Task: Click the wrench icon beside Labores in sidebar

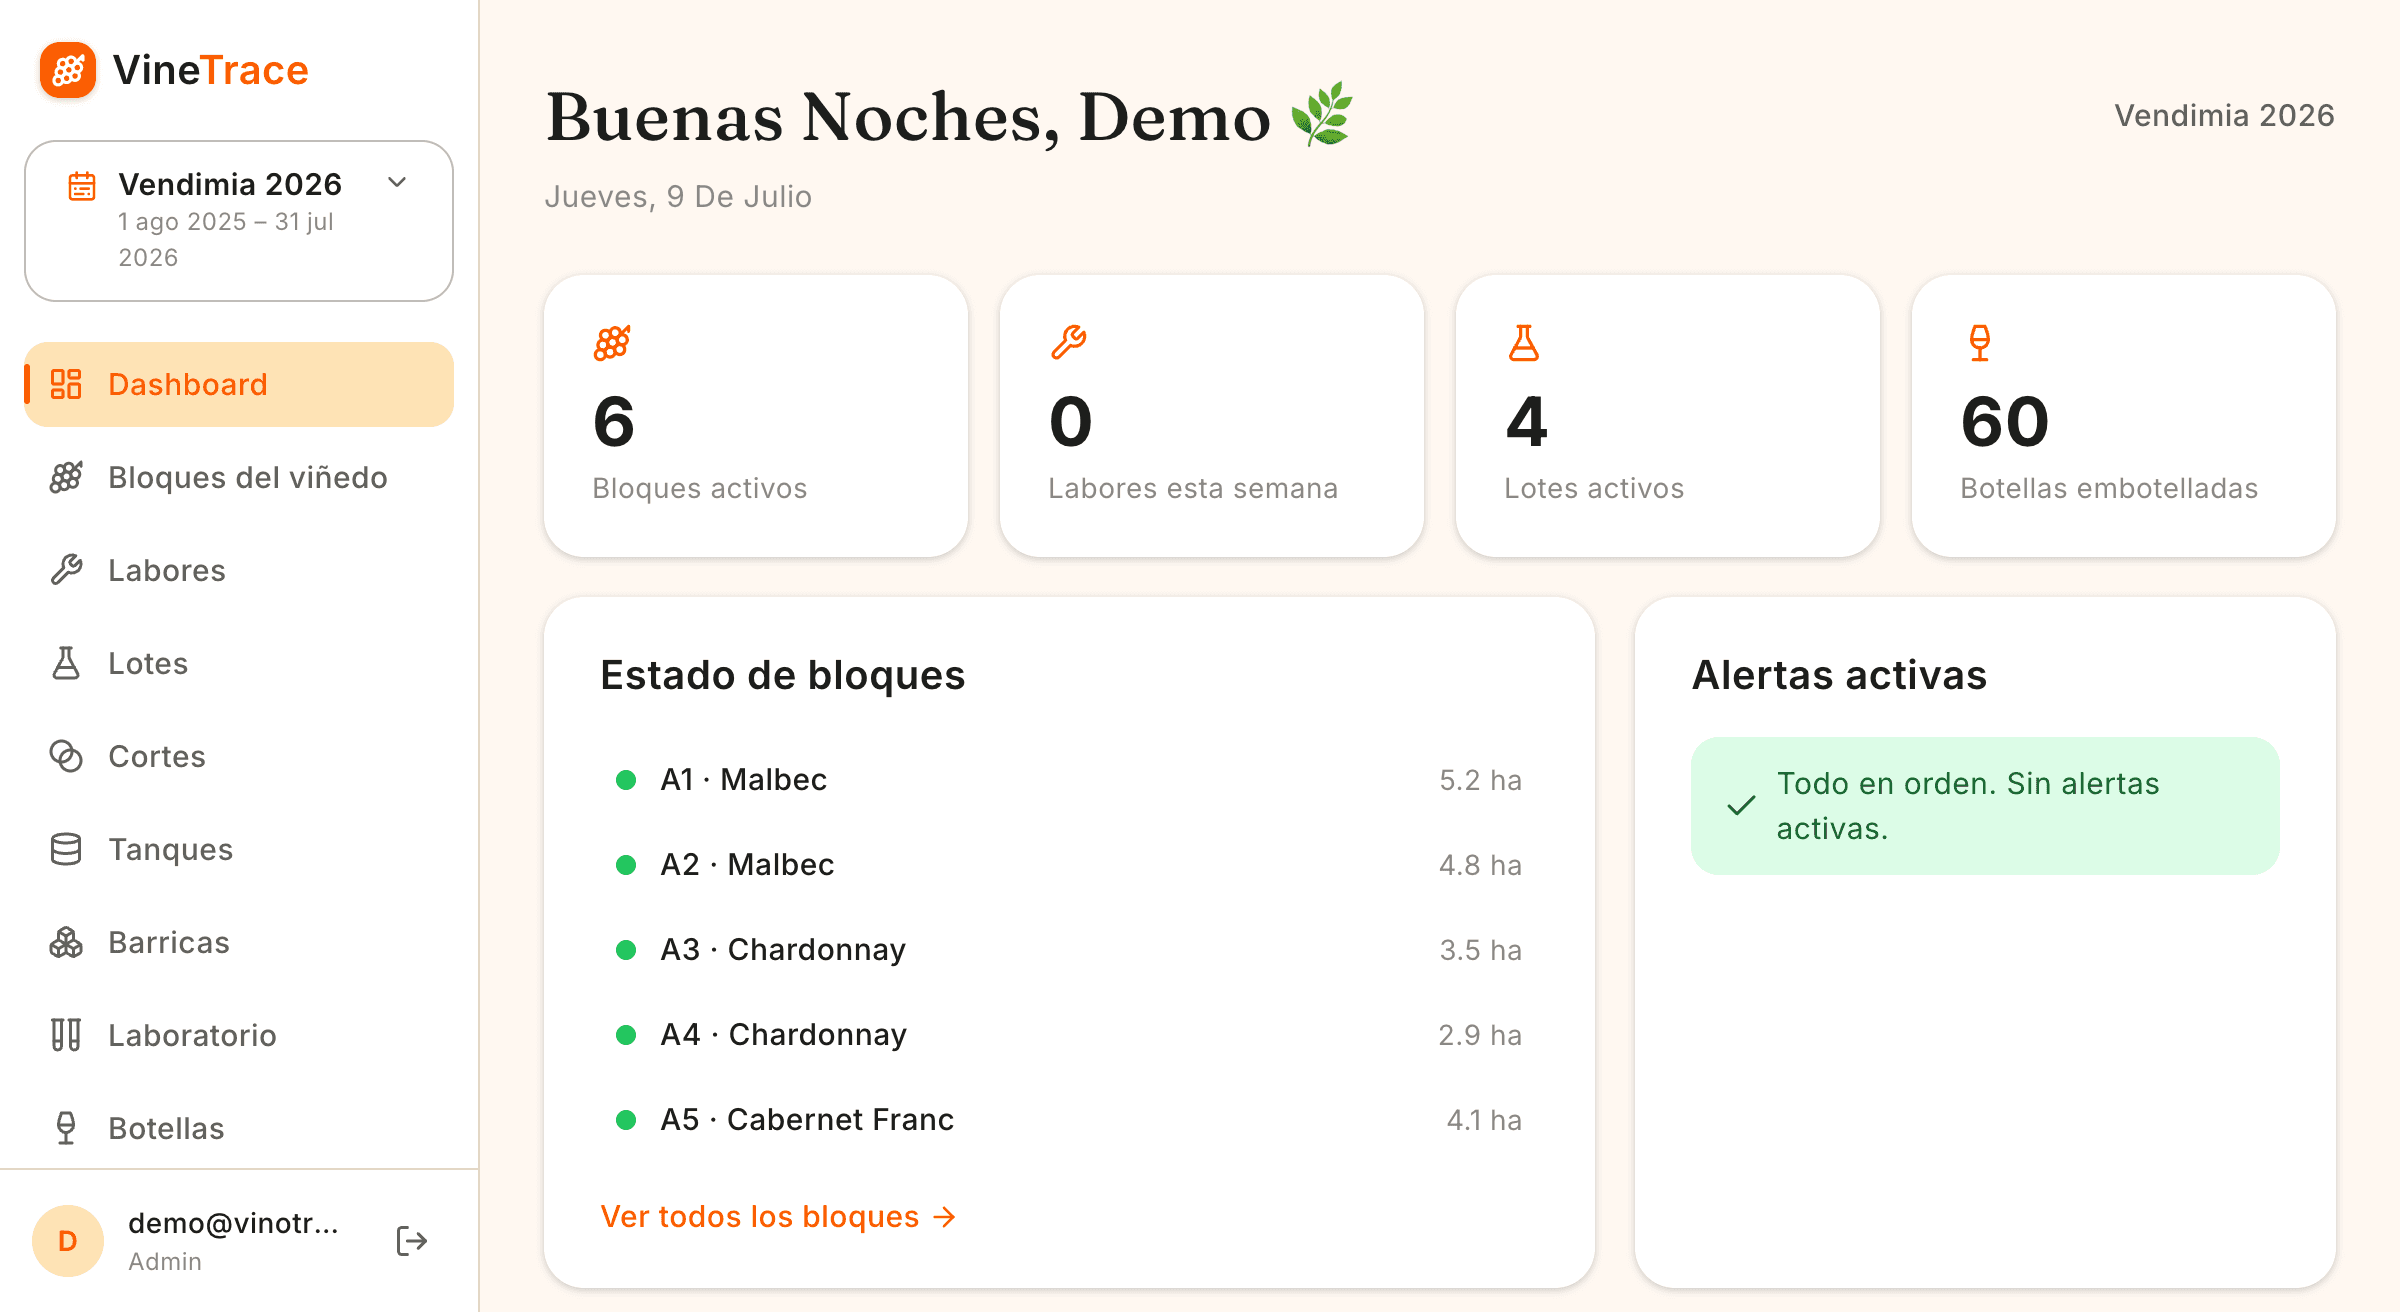Action: (x=66, y=570)
